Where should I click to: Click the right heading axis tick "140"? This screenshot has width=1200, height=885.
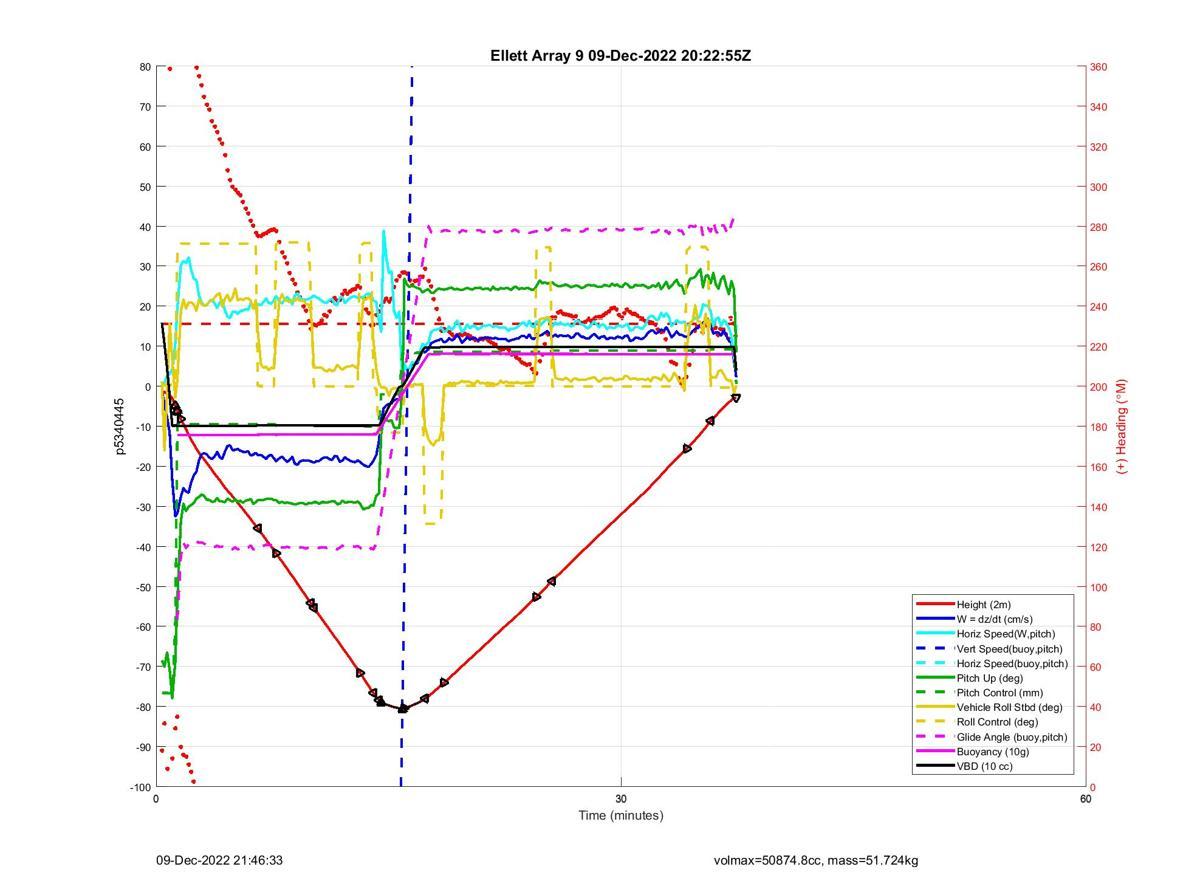pyautogui.click(x=1099, y=507)
